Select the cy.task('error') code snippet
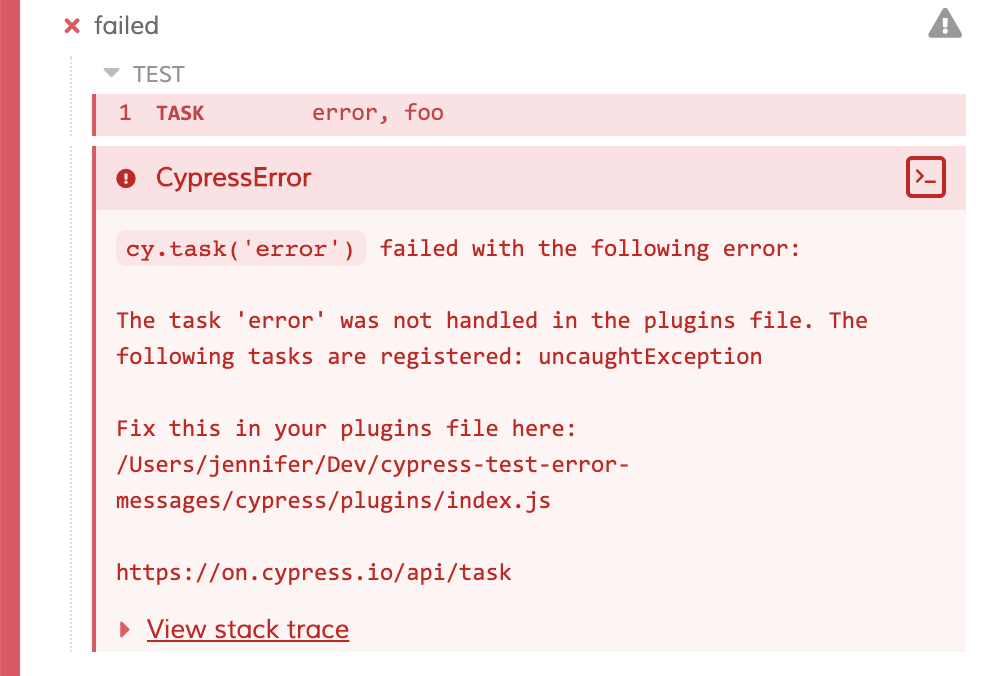This screenshot has height=676, width=996. [240, 247]
